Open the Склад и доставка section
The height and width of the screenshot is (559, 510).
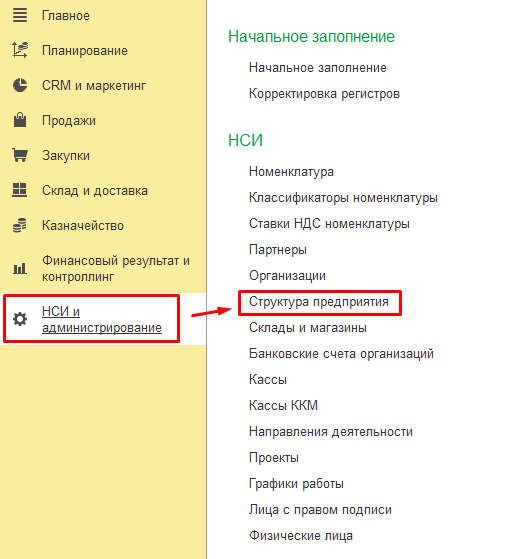tap(95, 190)
